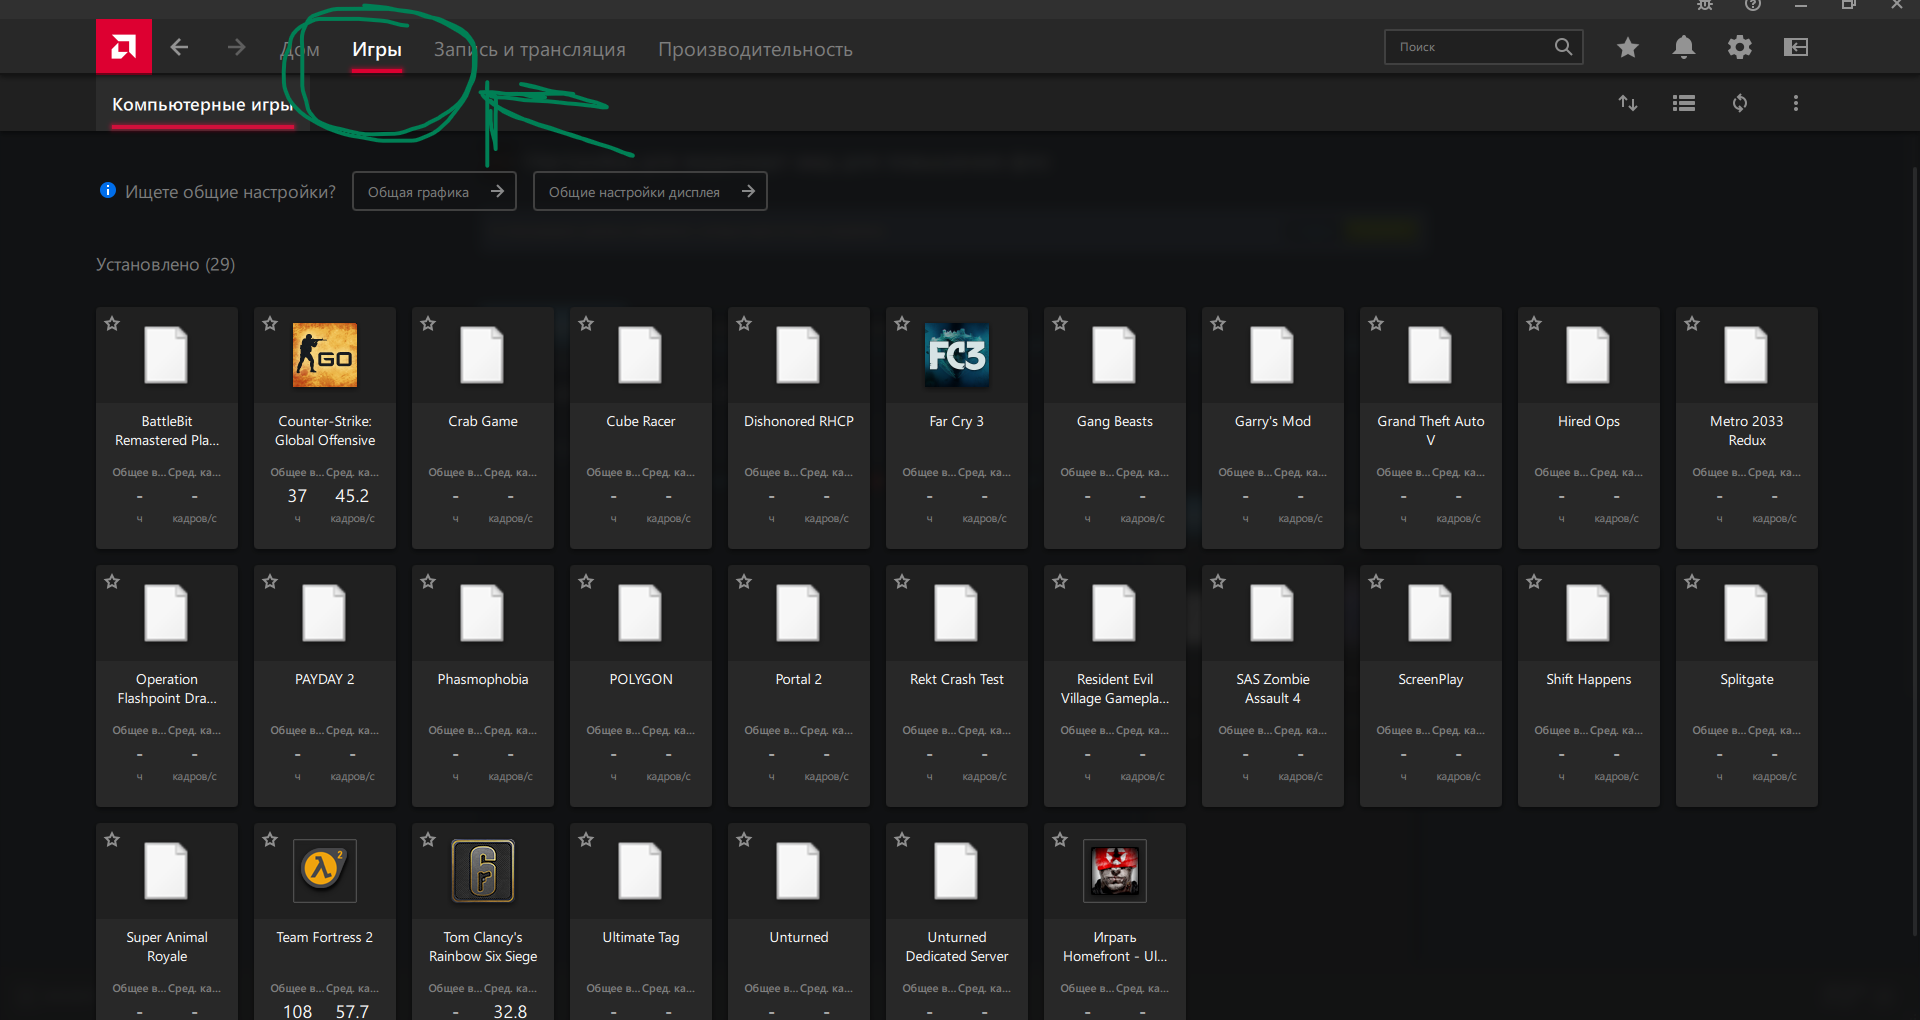Switch to the Игры tab
Viewport: 1920px width, 1020px height.
(377, 49)
